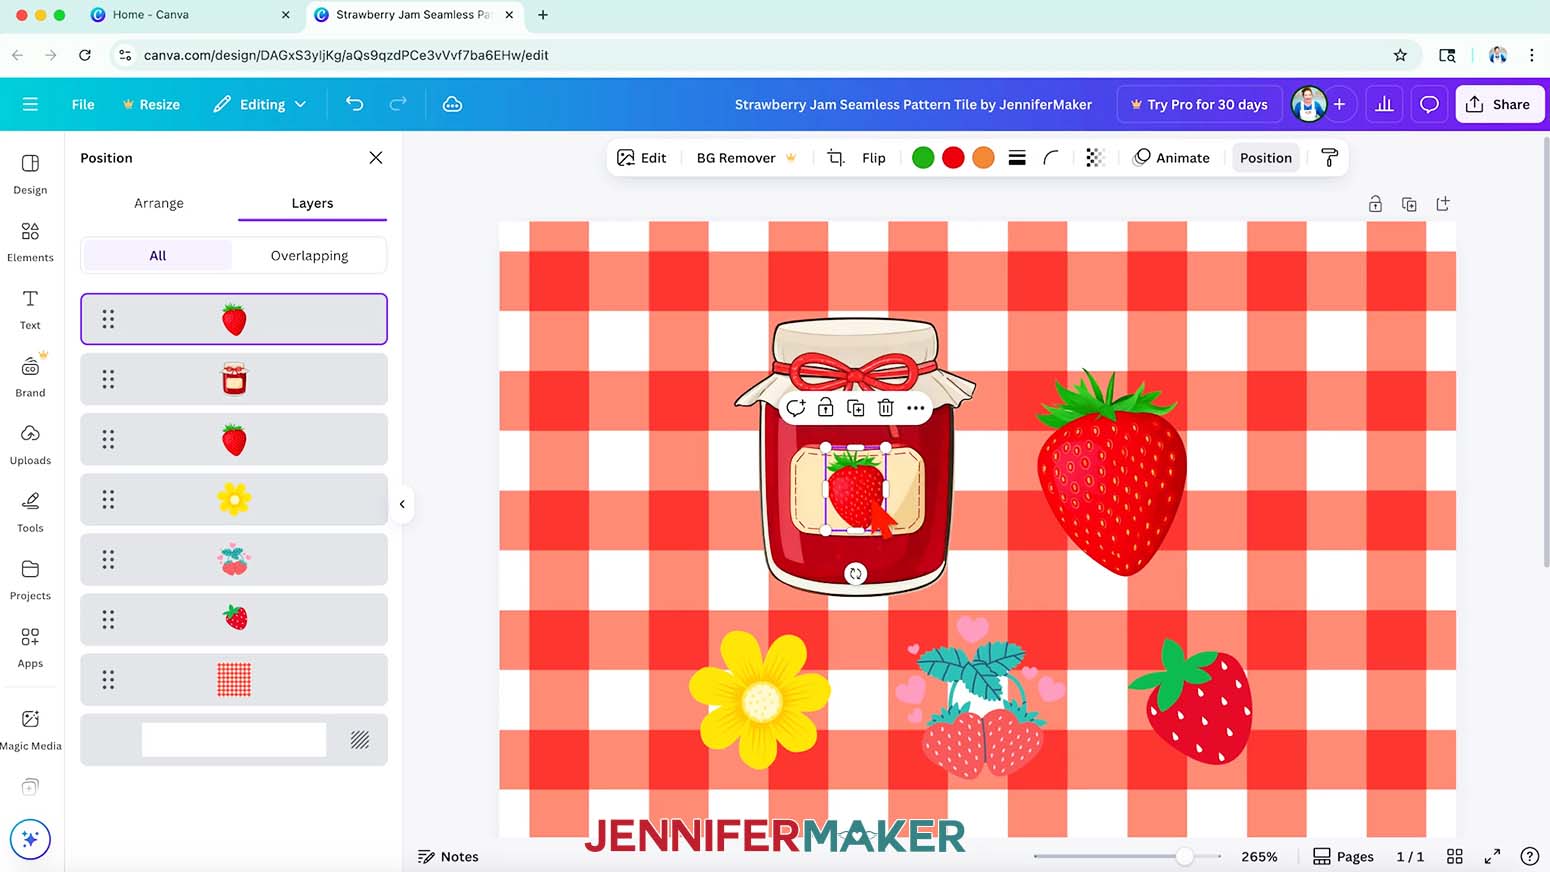Open the main hamburger menu
Image resolution: width=1550 pixels, height=872 pixels.
point(30,104)
